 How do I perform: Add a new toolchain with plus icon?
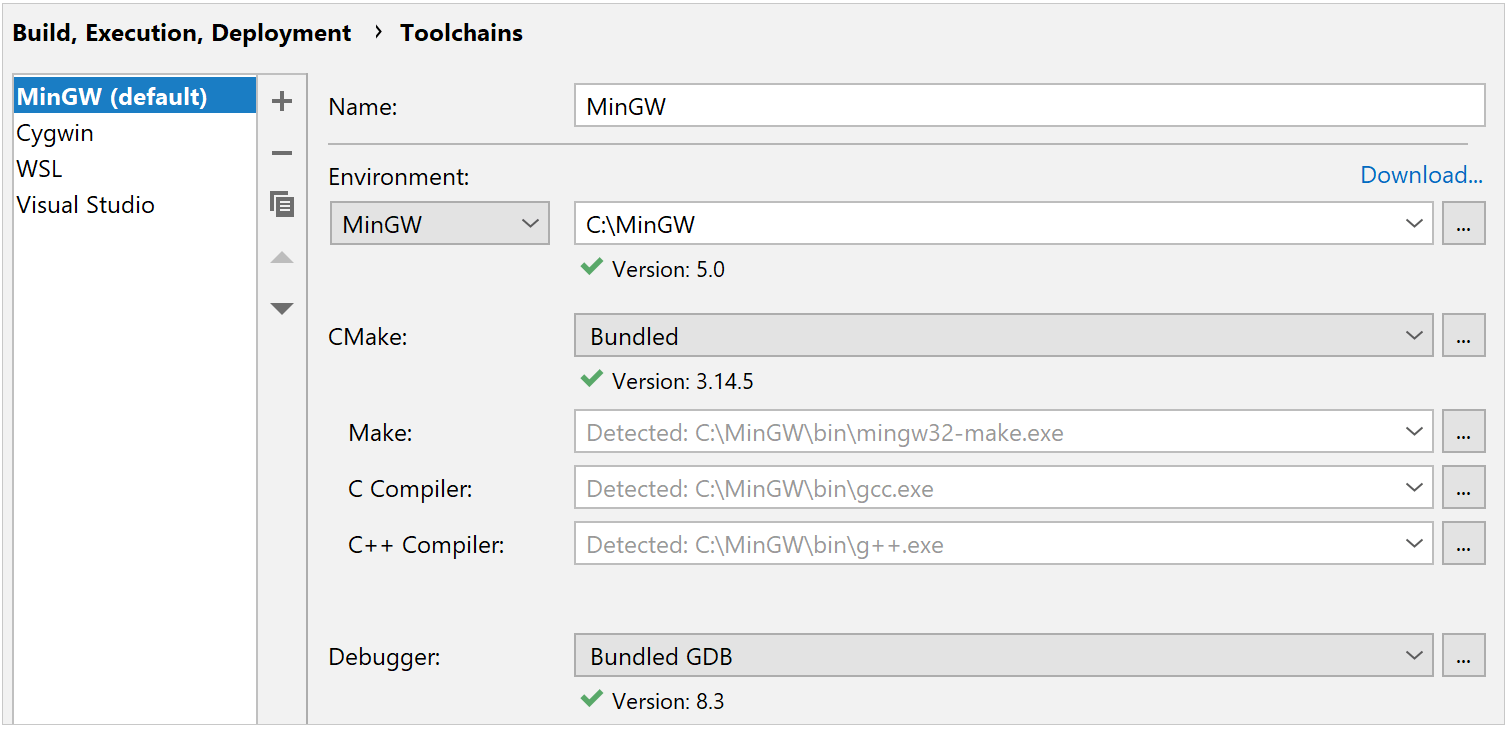click(x=282, y=101)
